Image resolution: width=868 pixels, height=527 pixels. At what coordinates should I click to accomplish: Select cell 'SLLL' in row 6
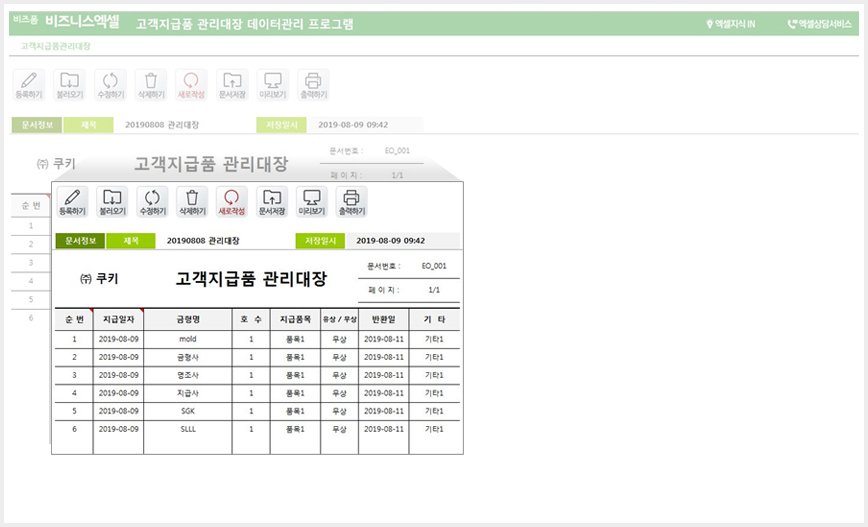188,429
